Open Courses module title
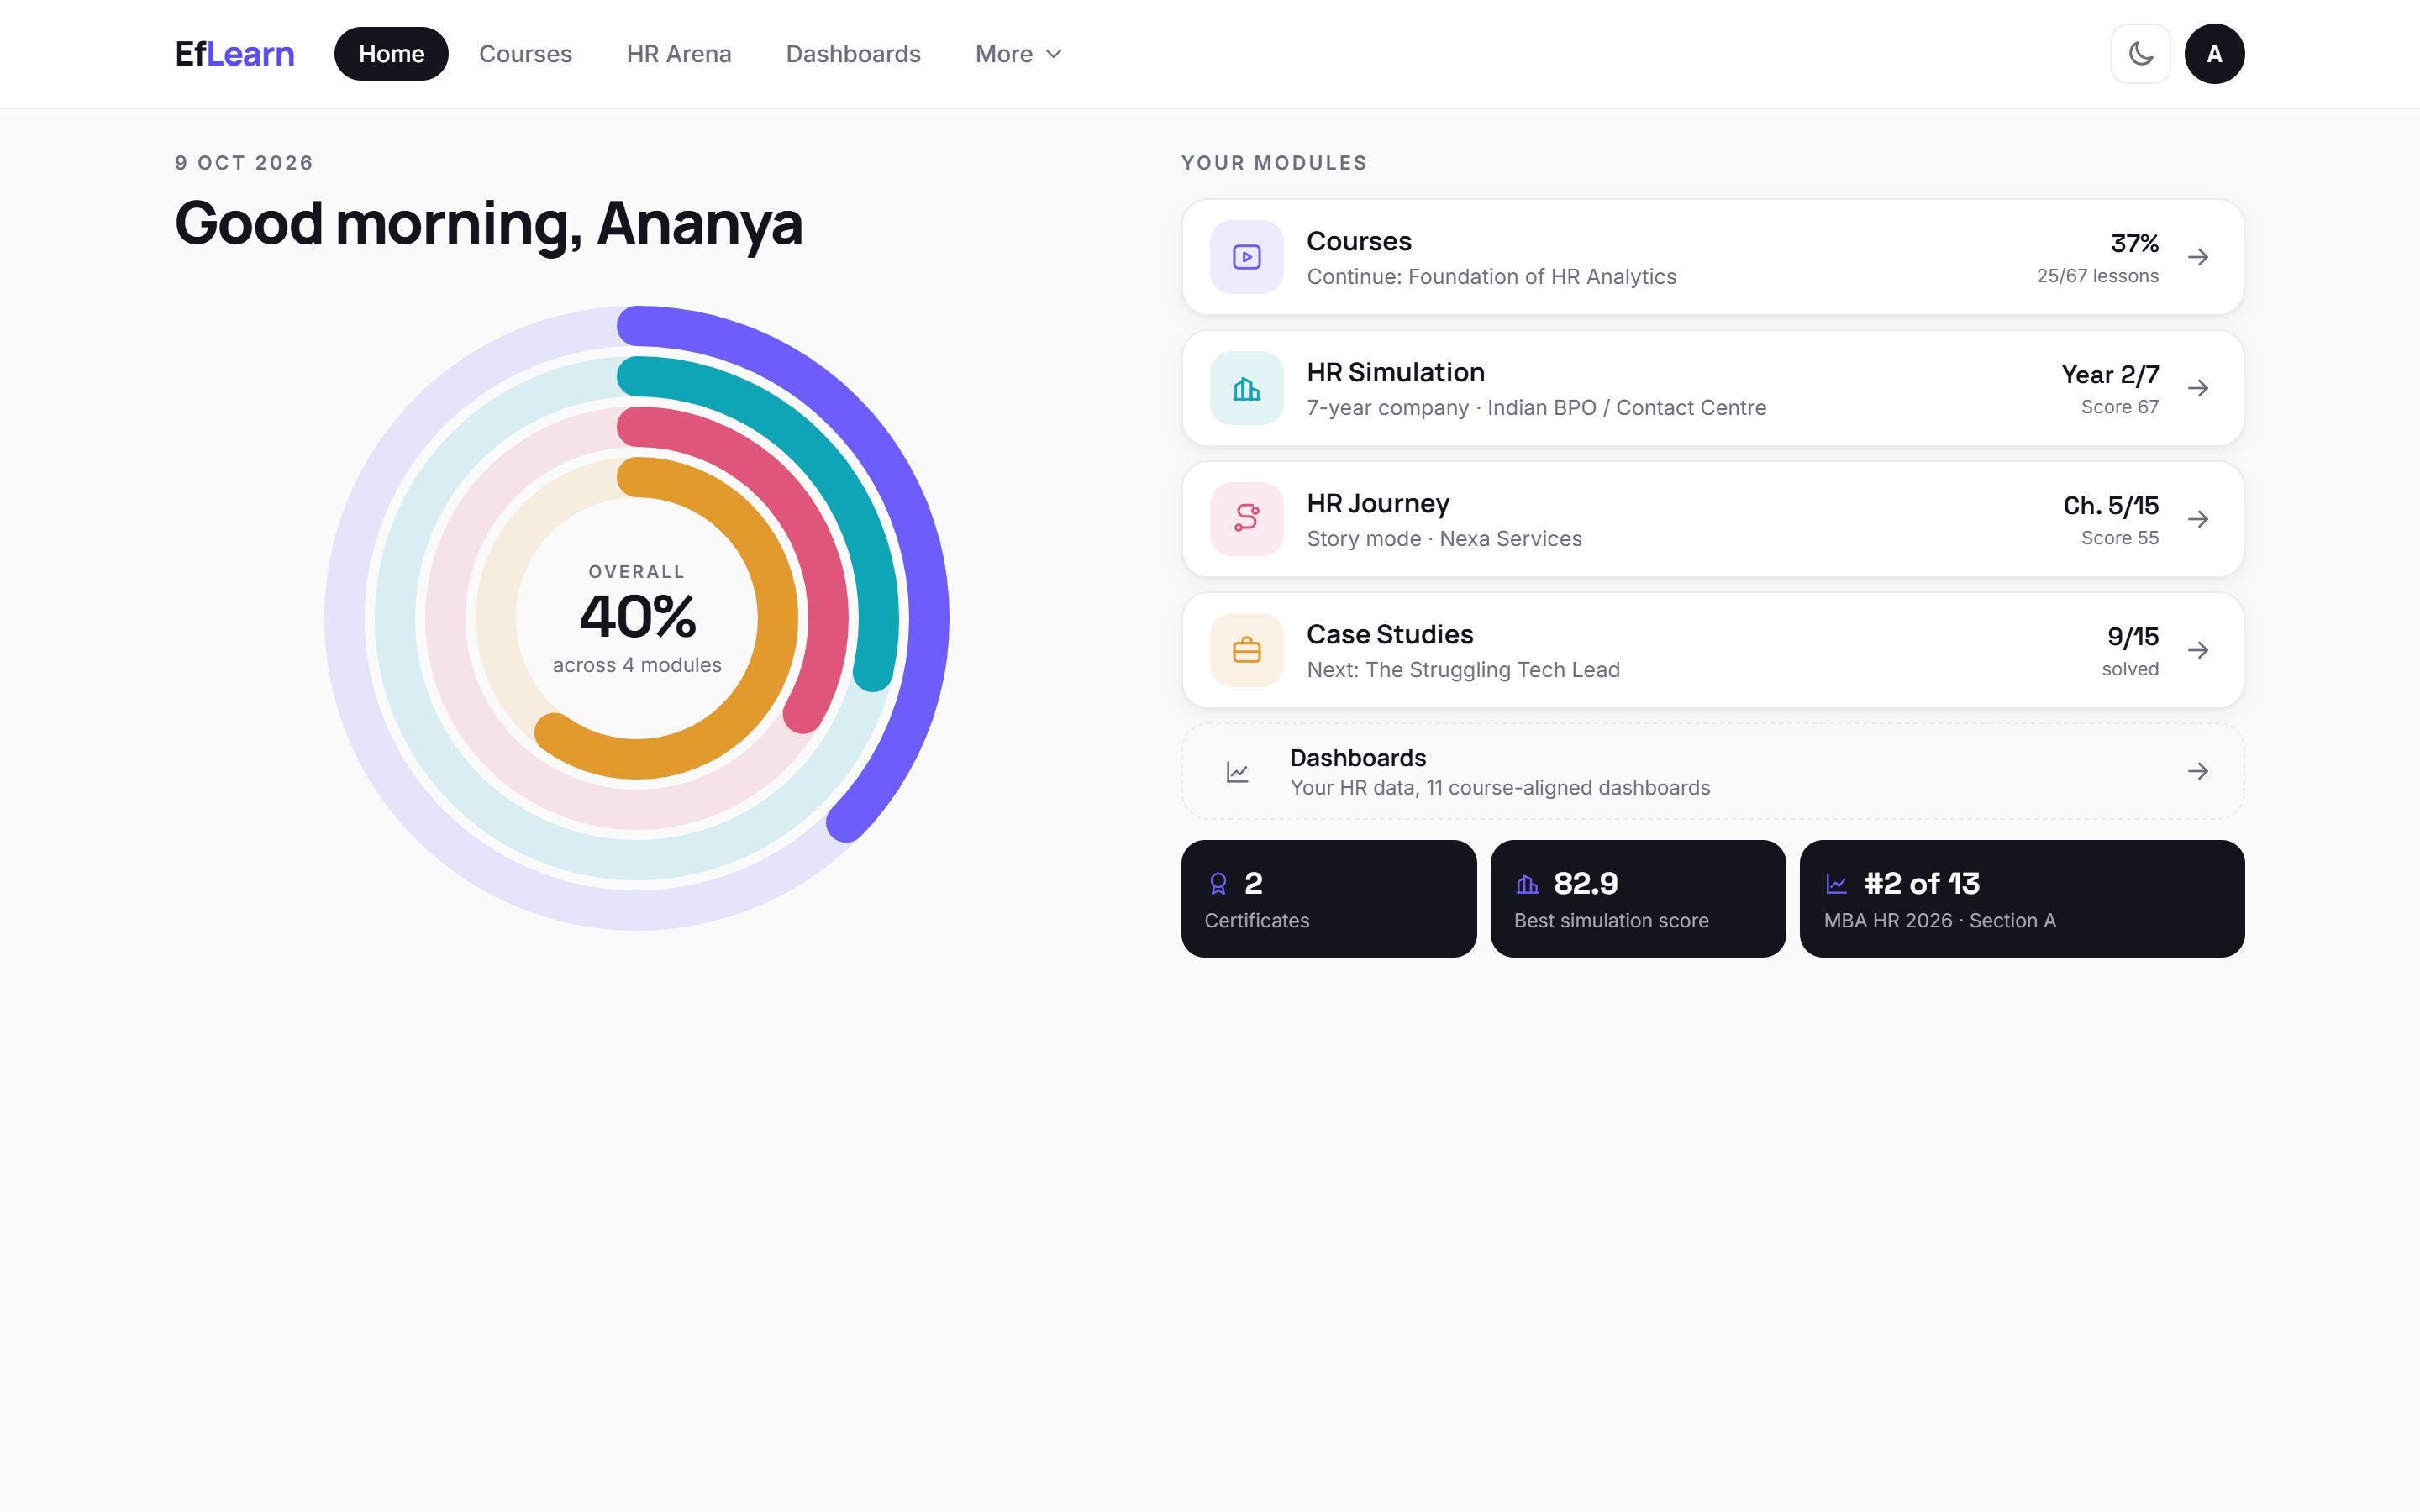The image size is (2420, 1512). pyautogui.click(x=1359, y=241)
